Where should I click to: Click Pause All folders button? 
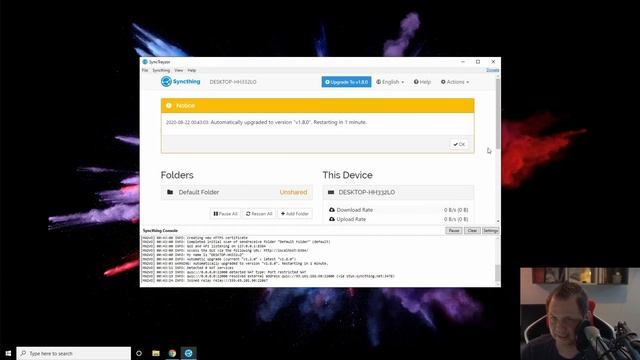pos(225,214)
